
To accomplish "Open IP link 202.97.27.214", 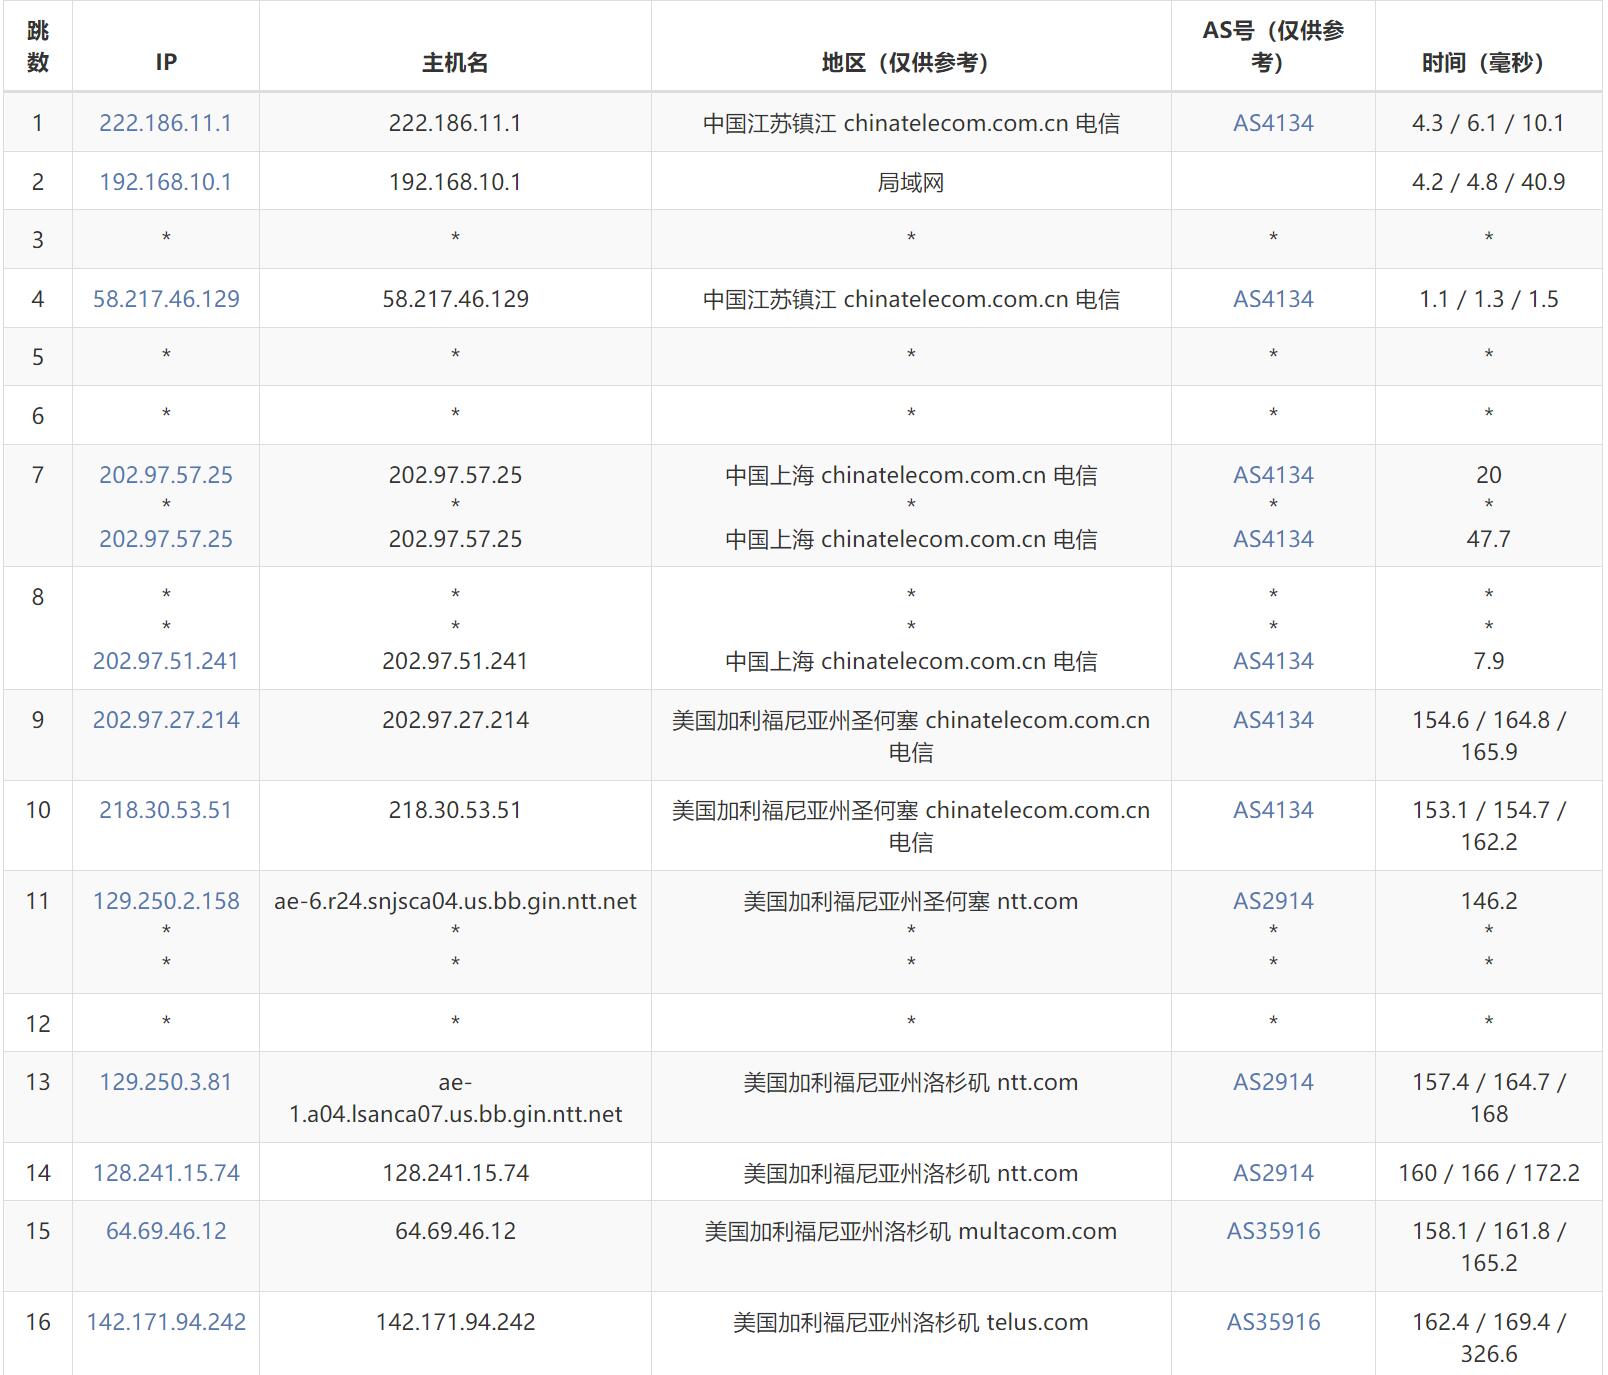I will coord(166,720).
